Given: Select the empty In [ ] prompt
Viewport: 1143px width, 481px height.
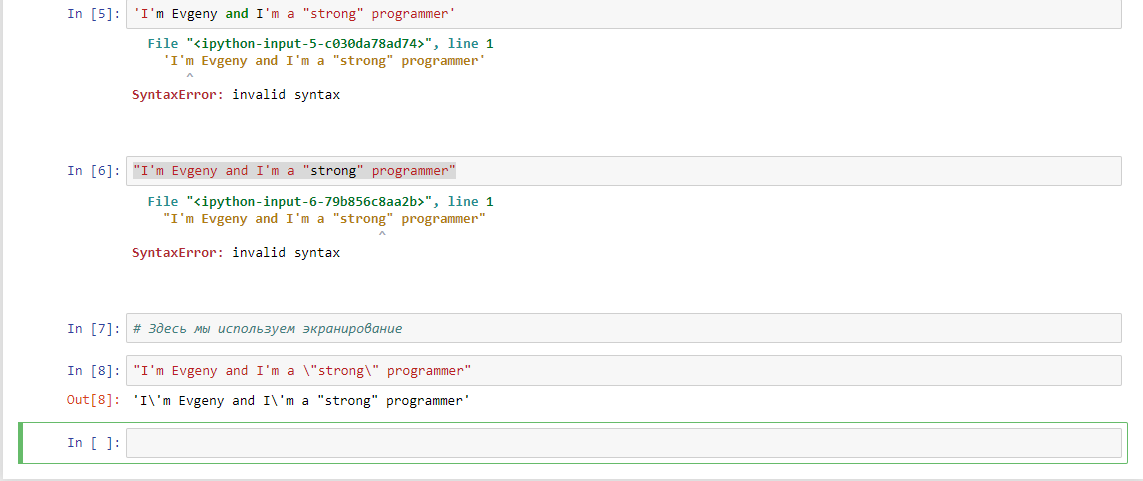Looking at the screenshot, I should click(92, 443).
